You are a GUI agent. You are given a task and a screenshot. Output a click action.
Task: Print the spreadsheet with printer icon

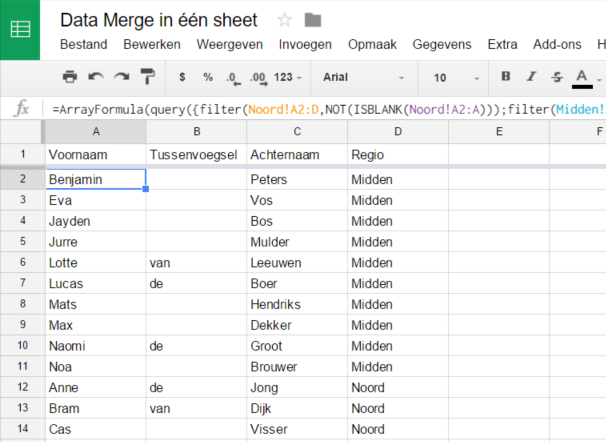[x=70, y=77]
